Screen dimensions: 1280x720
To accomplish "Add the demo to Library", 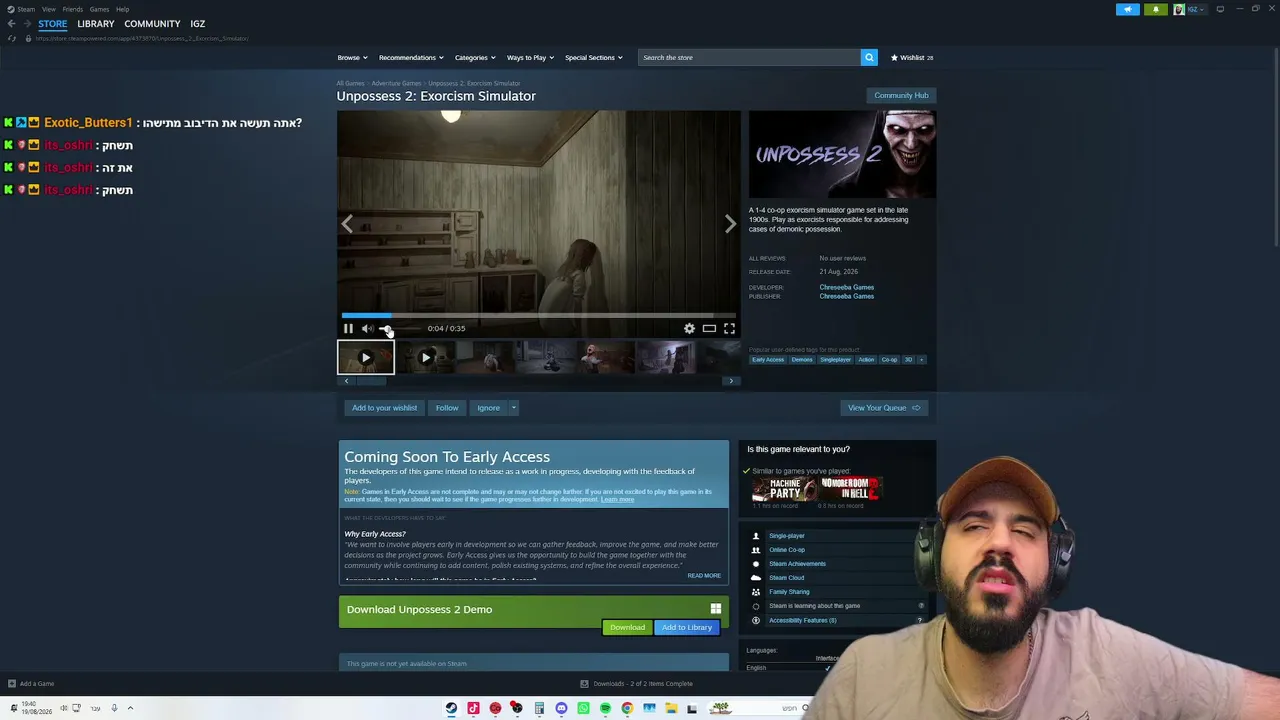I will (687, 627).
